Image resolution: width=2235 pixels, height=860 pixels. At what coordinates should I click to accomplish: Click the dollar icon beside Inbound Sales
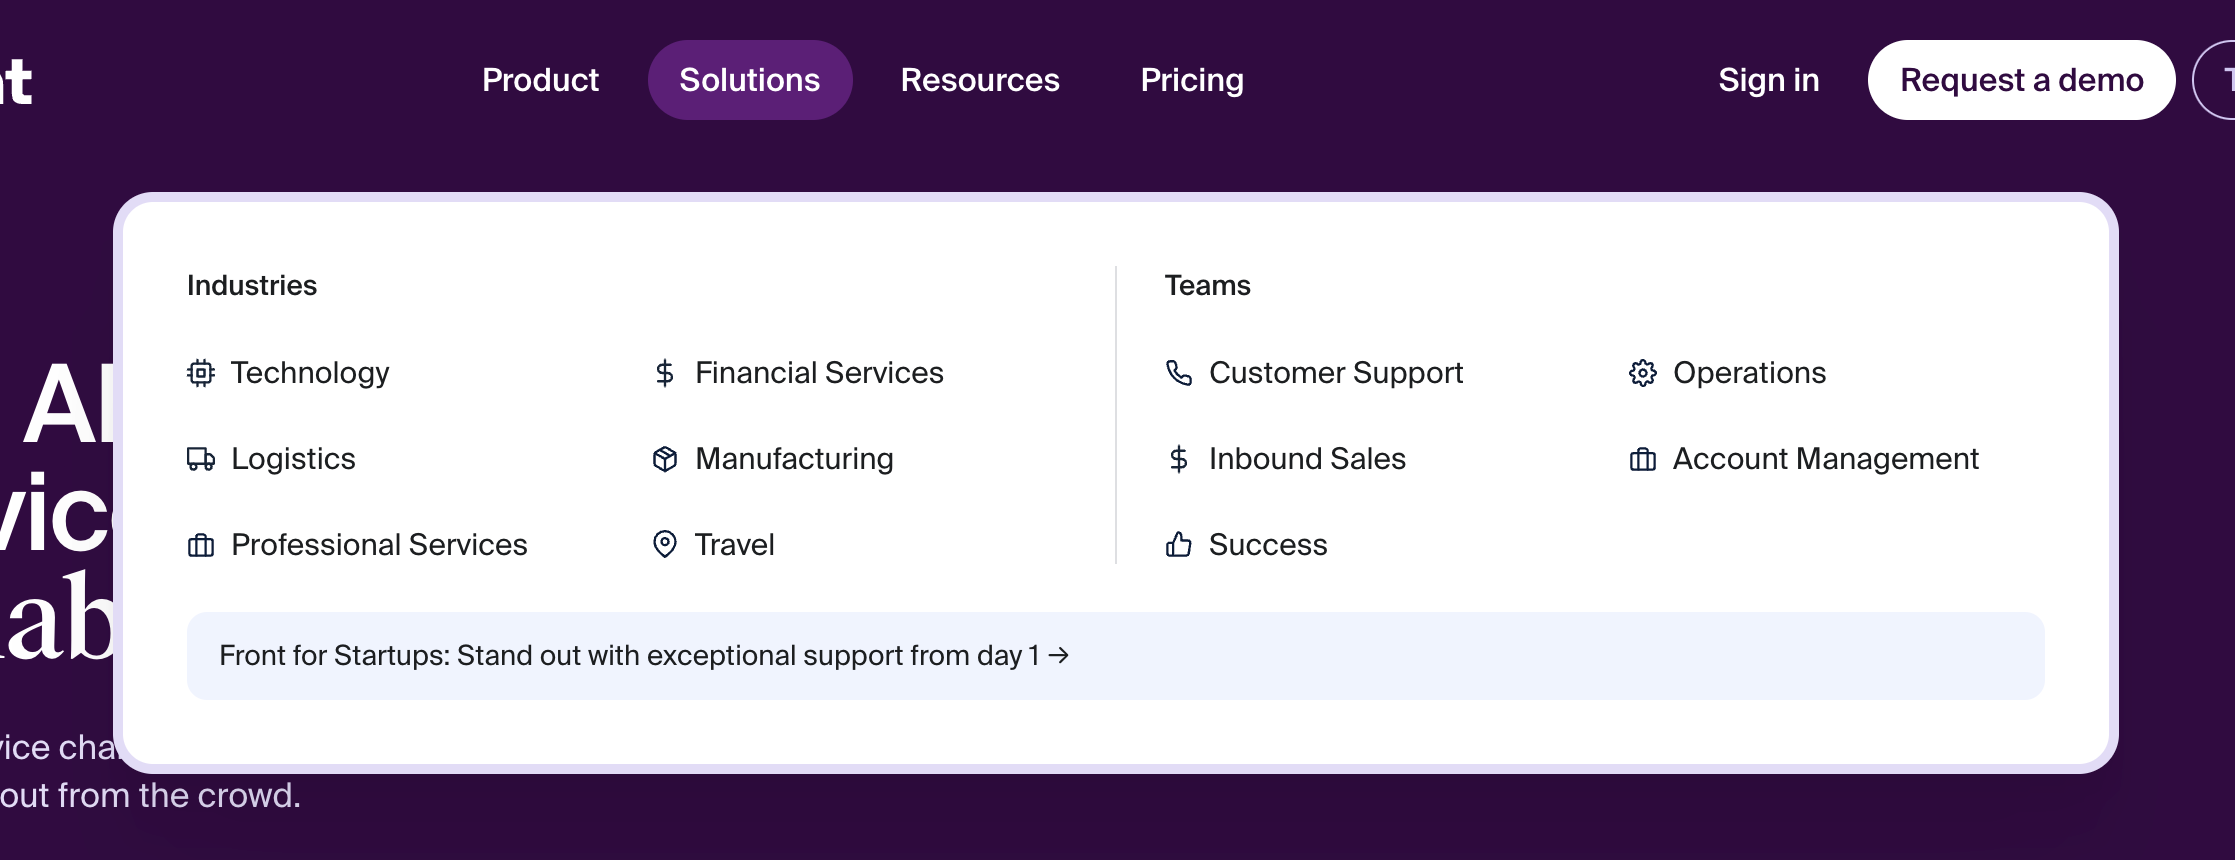1179,459
